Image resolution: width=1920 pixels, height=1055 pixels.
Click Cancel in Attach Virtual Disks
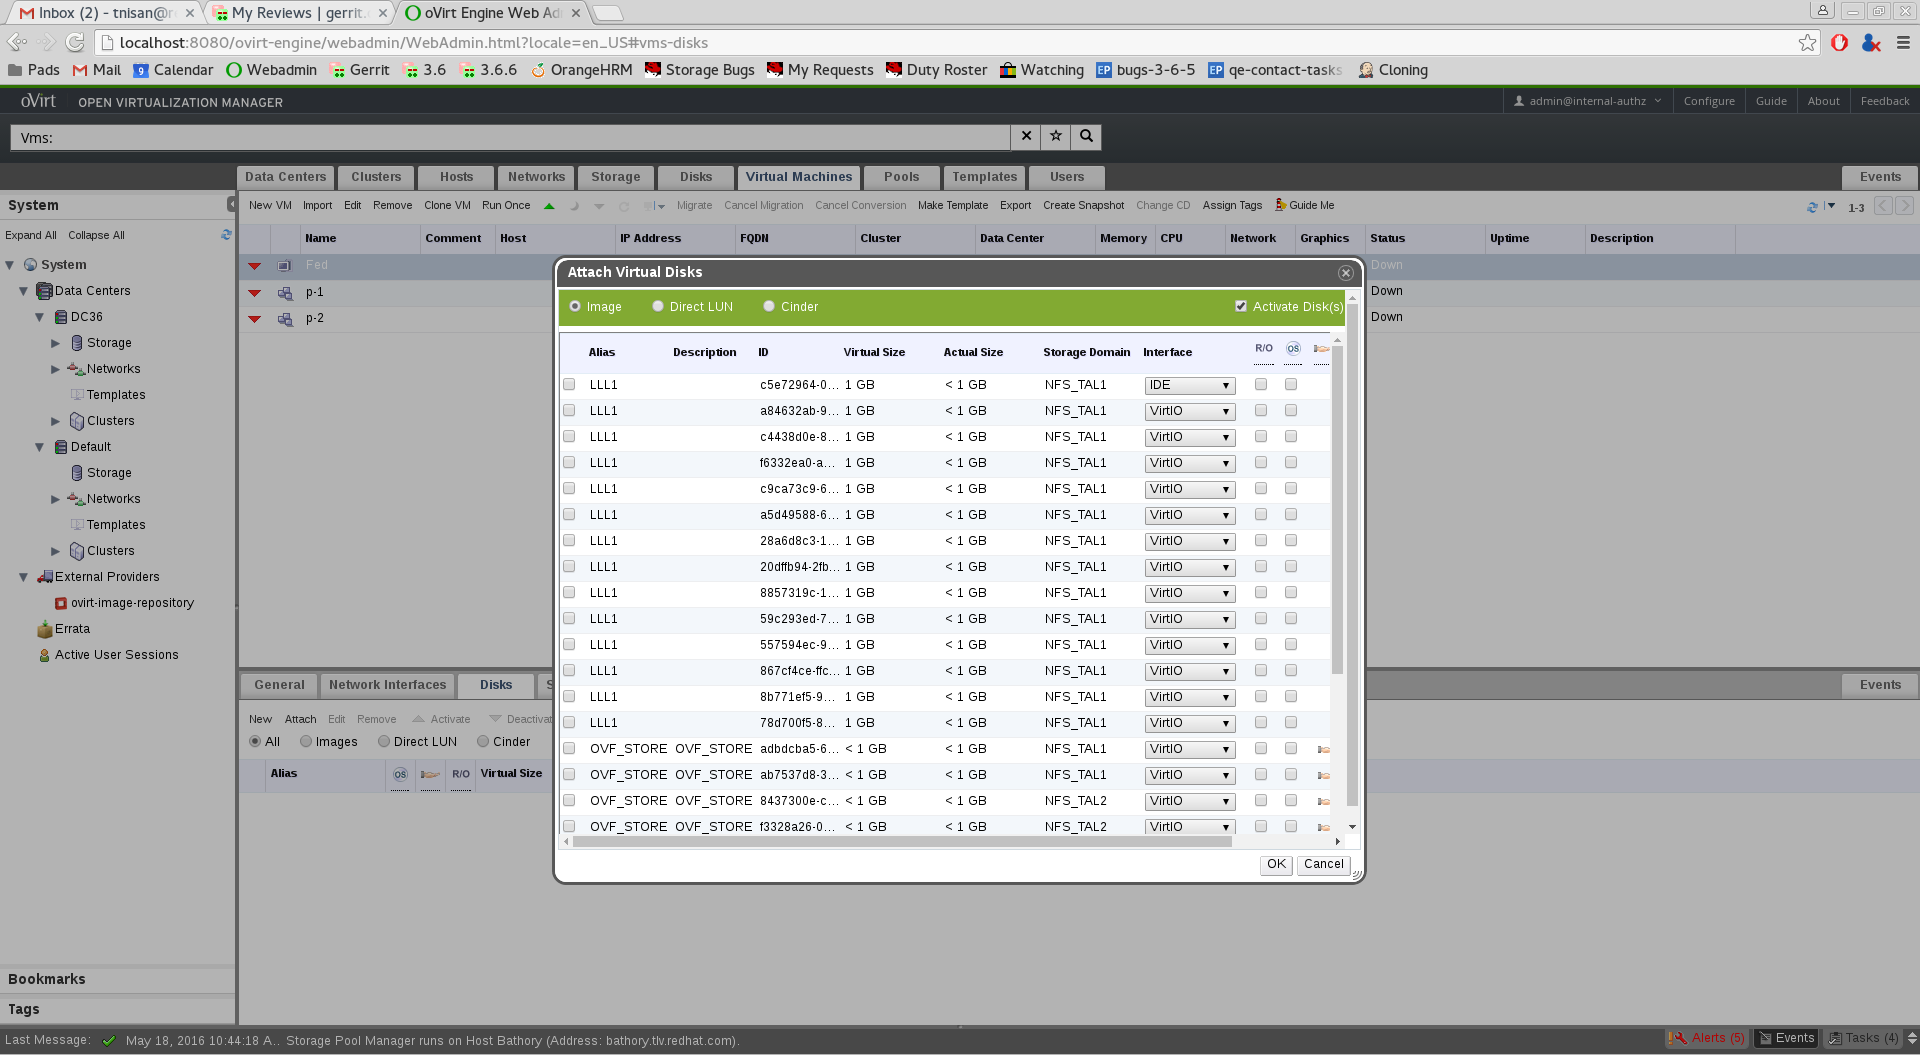[x=1323, y=864]
